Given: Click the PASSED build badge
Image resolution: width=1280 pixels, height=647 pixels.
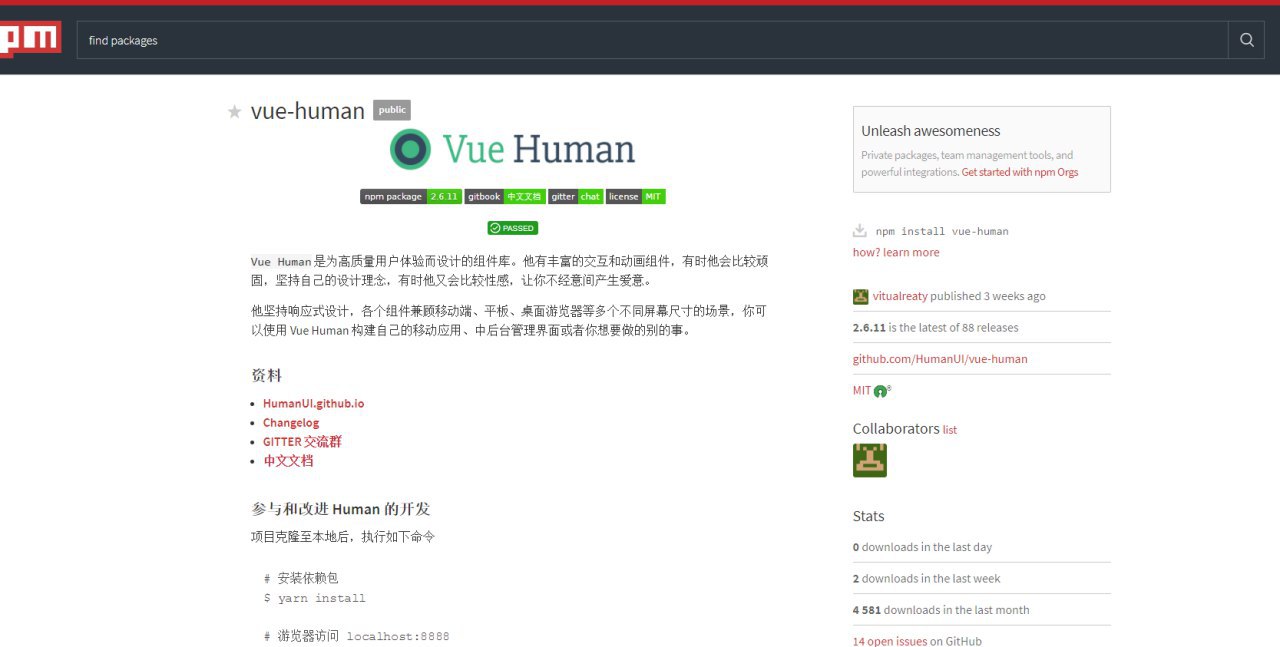Looking at the screenshot, I should (x=512, y=228).
